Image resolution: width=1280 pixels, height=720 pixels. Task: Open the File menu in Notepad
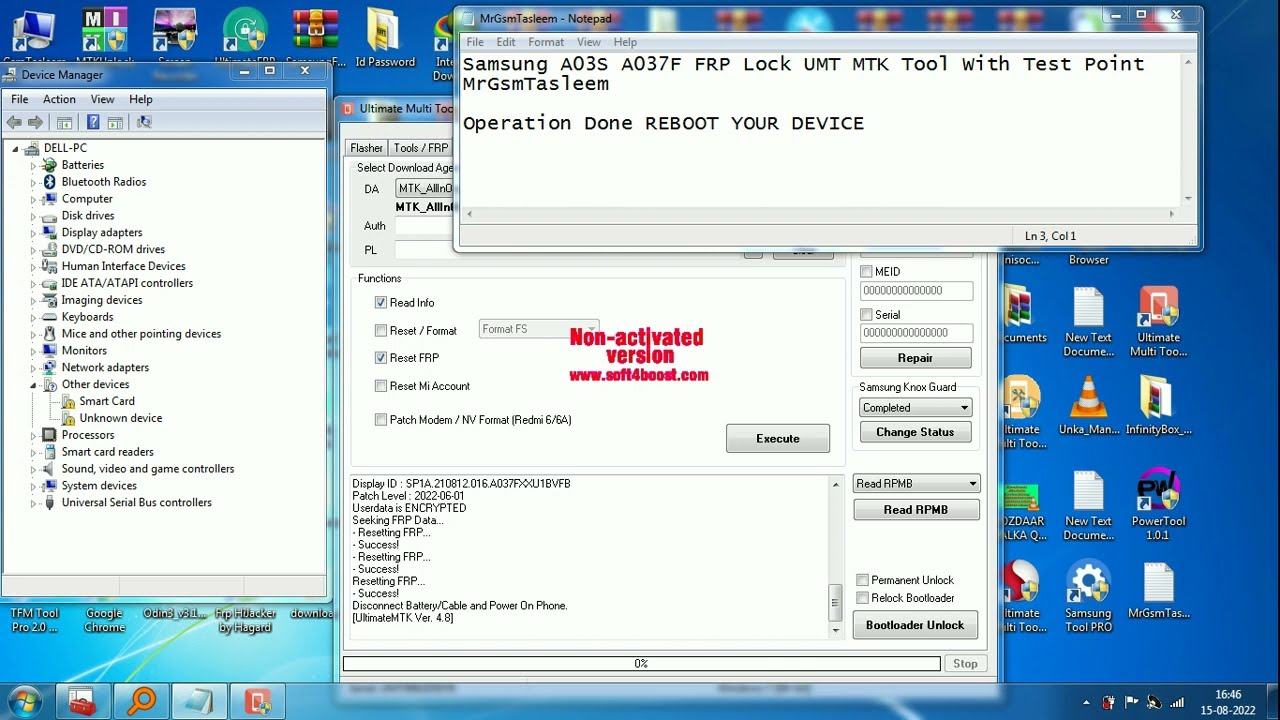pyautogui.click(x=475, y=42)
